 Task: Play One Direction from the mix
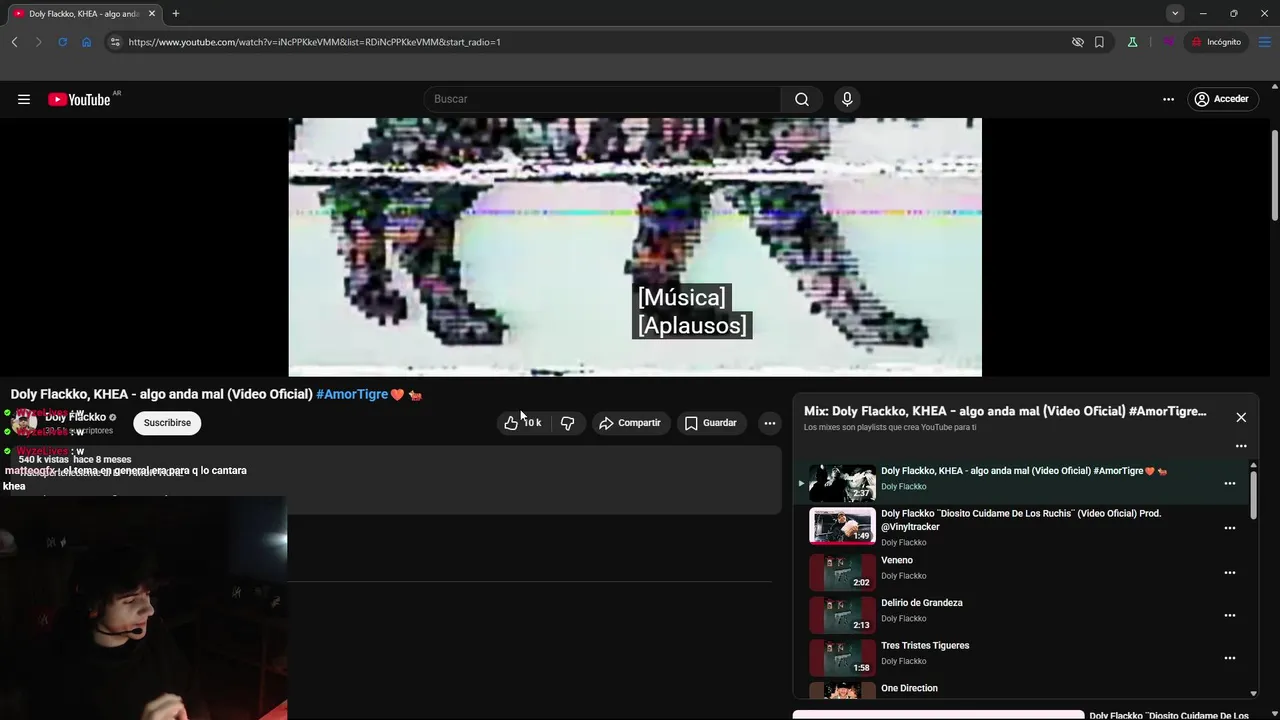909,688
